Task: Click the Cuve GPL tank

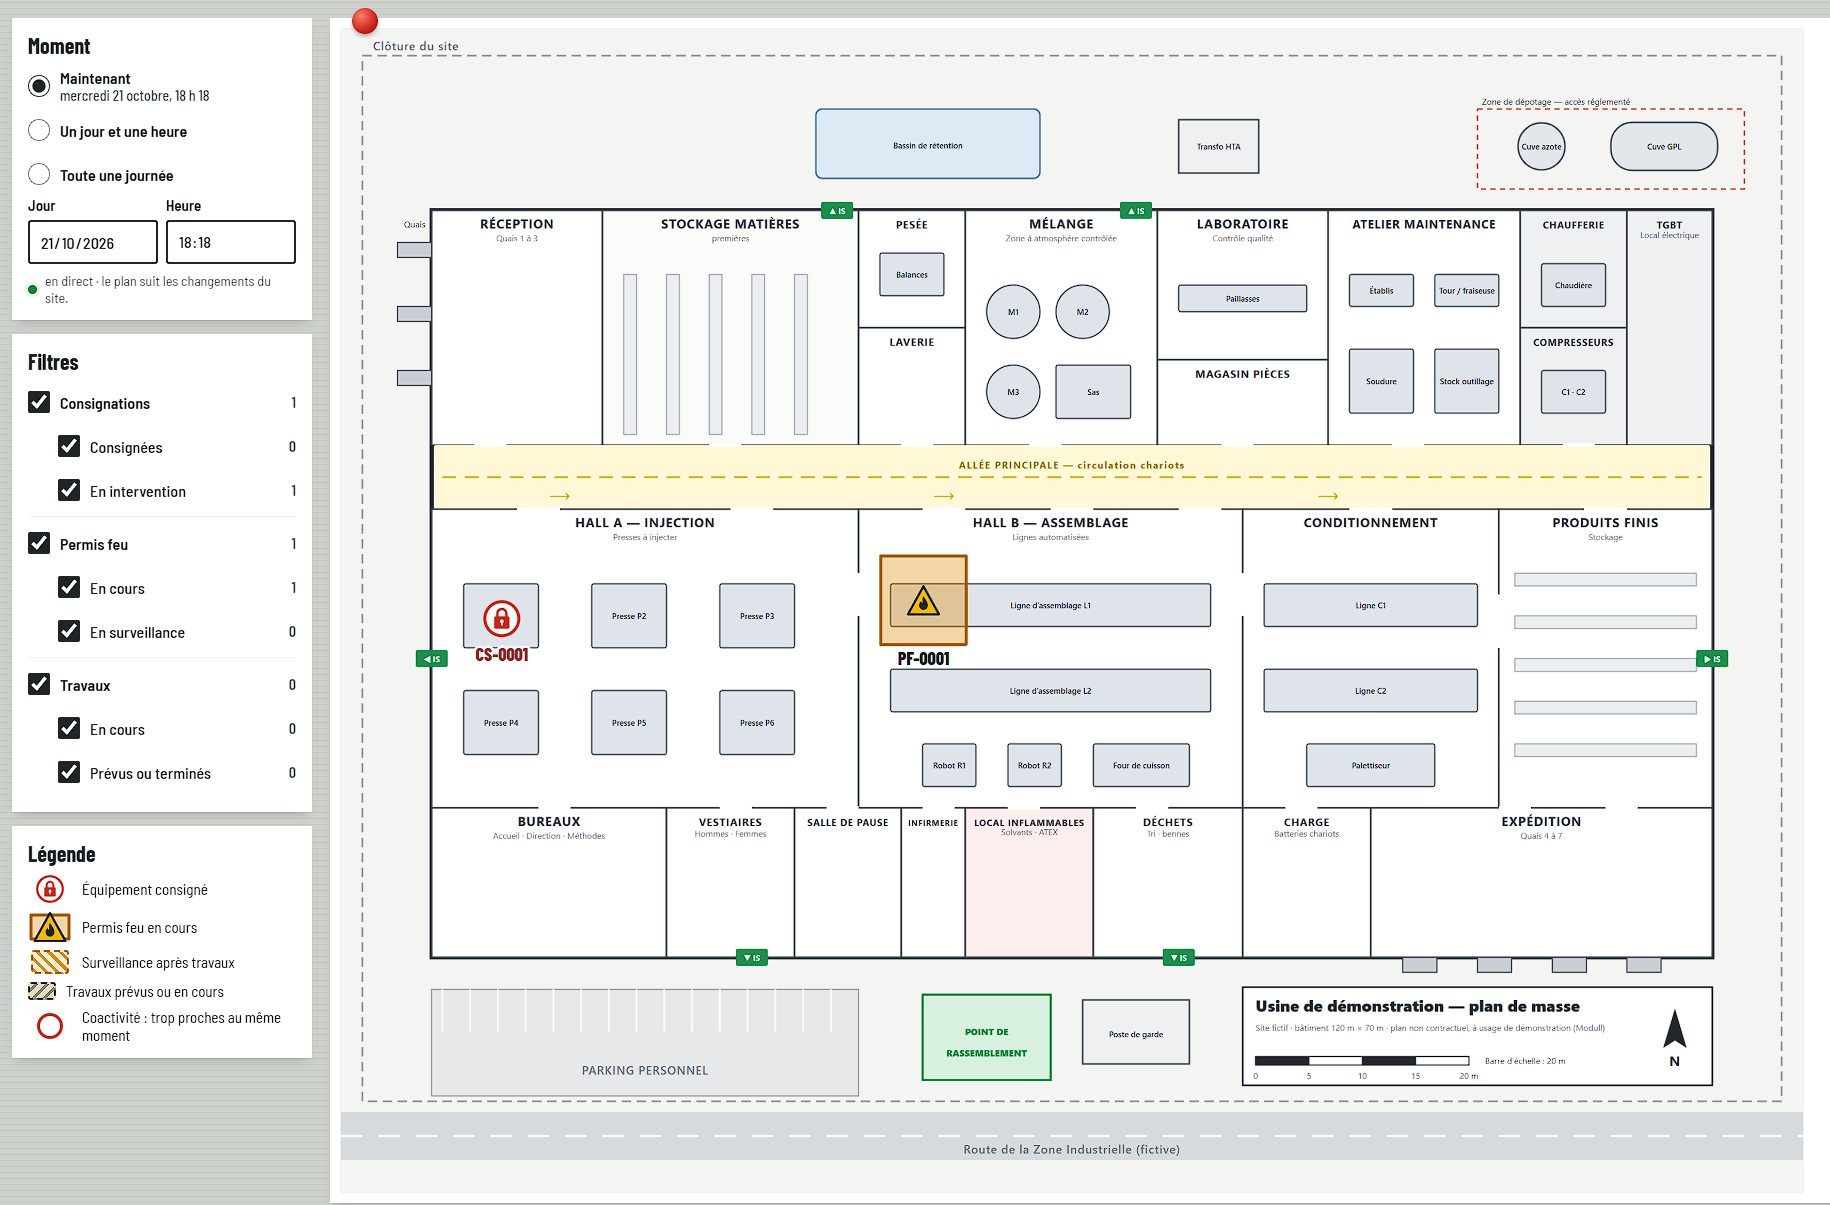Action: 1664,147
